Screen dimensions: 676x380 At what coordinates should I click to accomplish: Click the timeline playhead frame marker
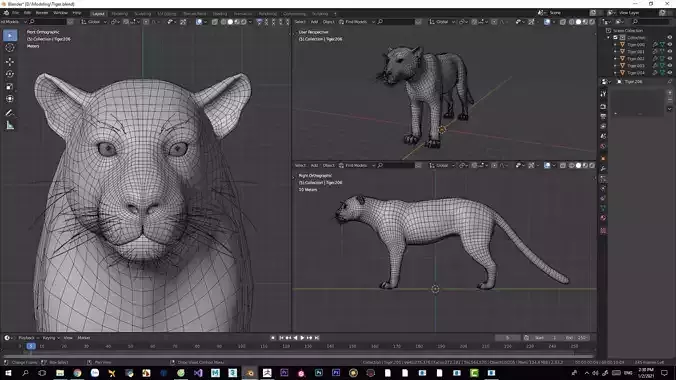(x=31, y=346)
